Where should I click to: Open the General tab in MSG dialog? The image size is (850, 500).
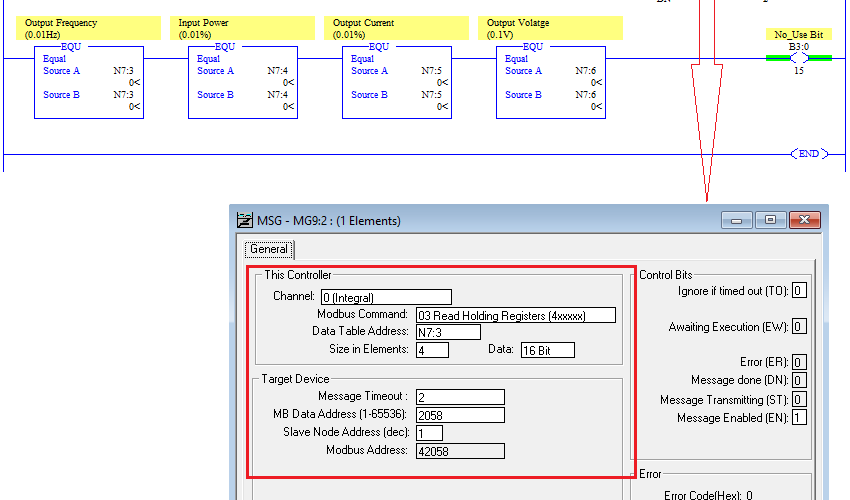coord(269,249)
